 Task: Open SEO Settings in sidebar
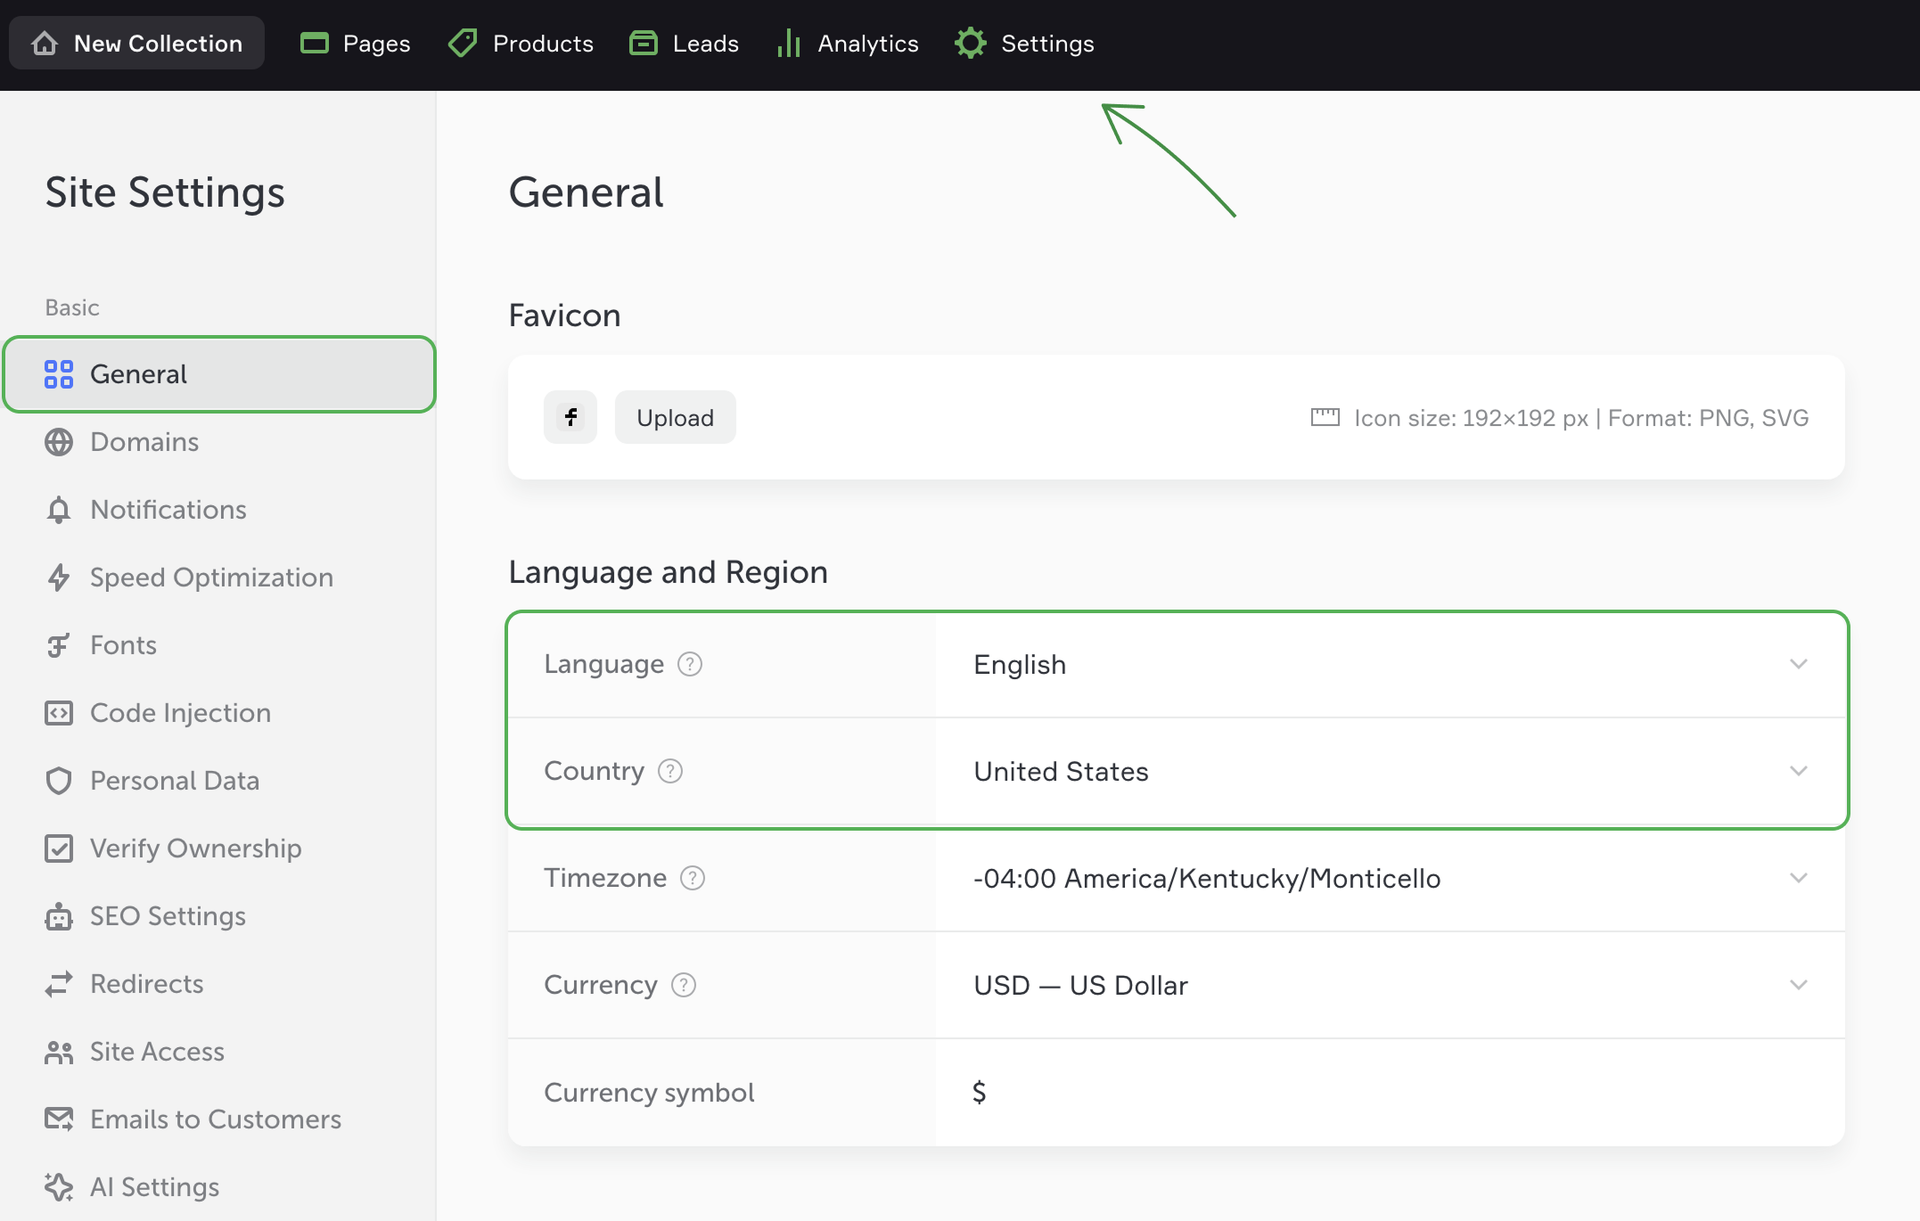click(x=167, y=916)
